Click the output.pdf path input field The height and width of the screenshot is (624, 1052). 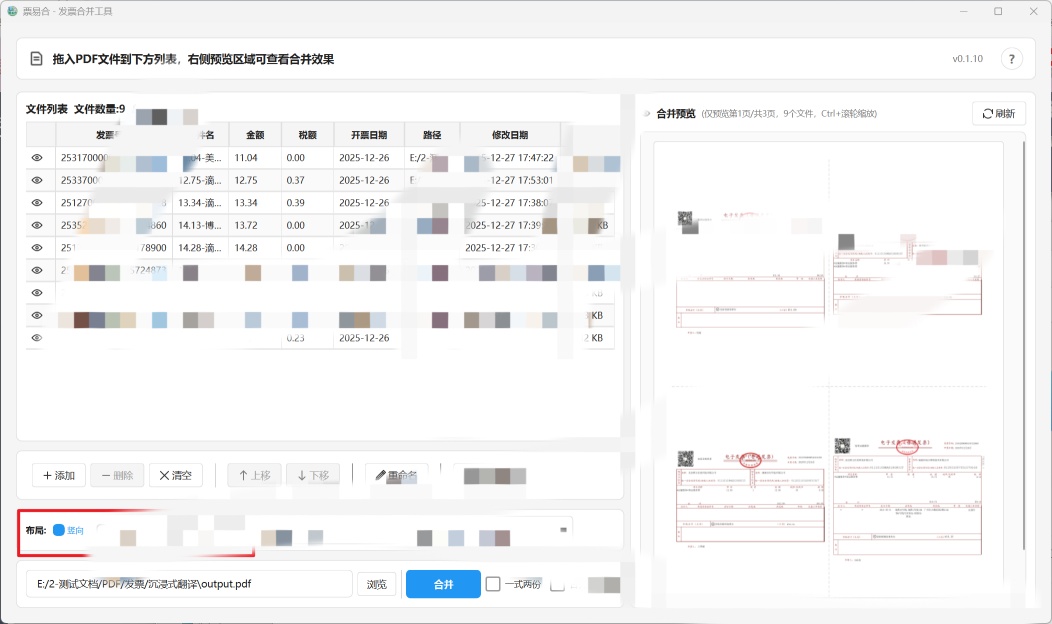tap(189, 584)
